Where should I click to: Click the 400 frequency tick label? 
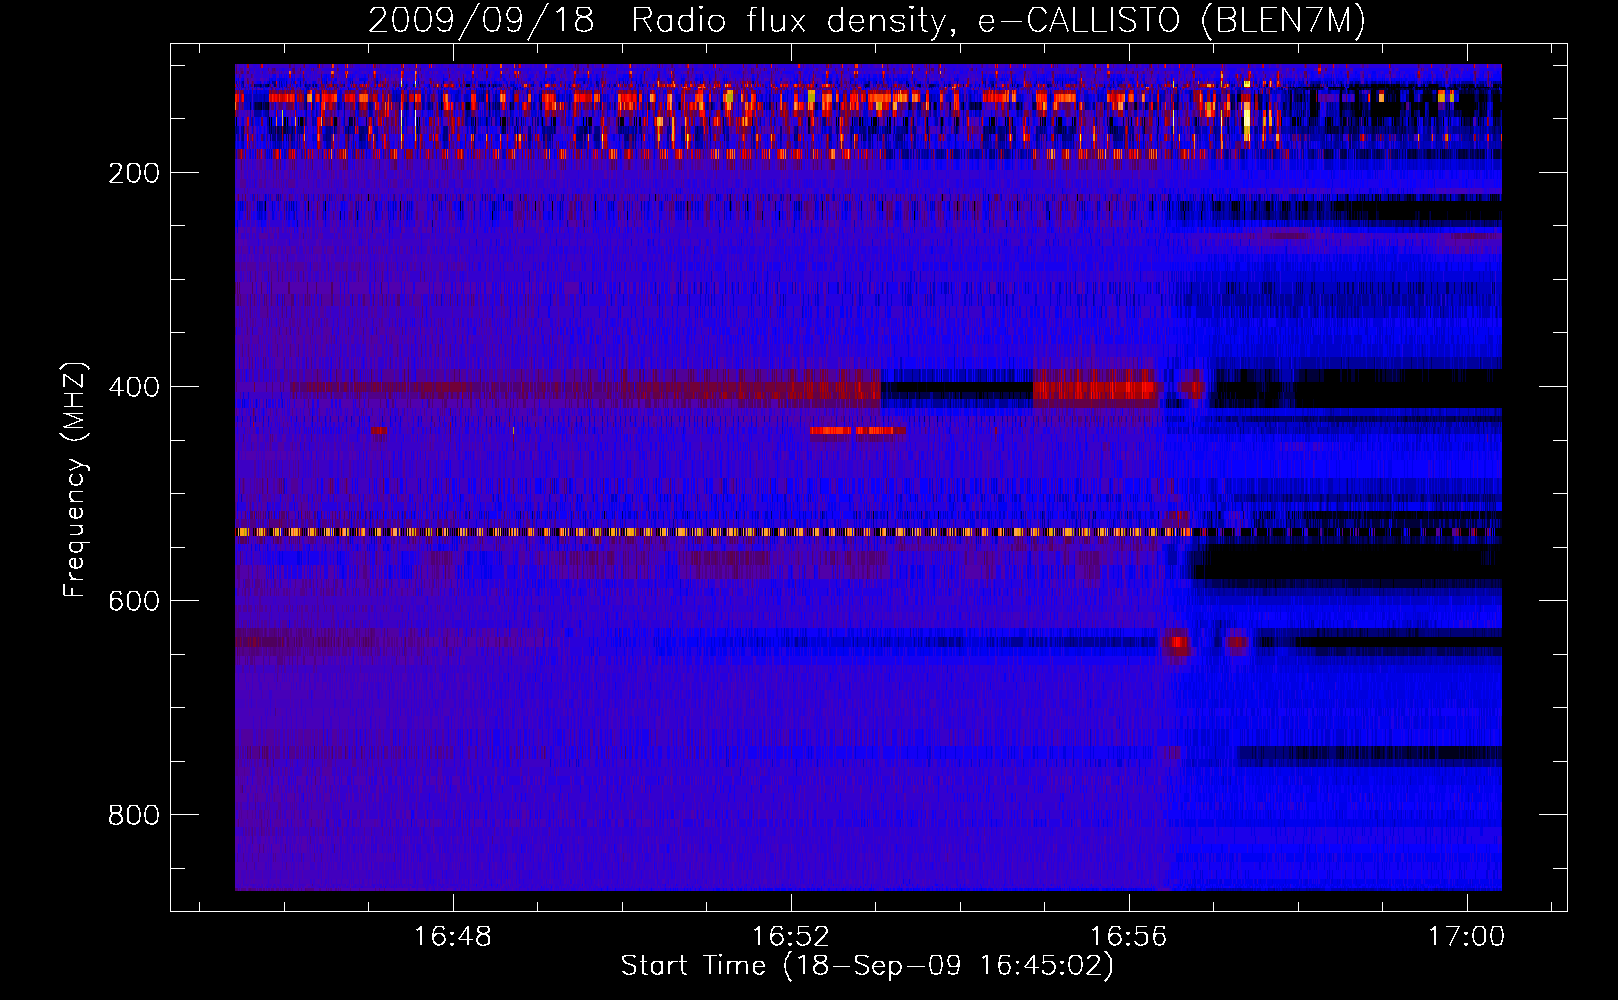click(x=134, y=387)
